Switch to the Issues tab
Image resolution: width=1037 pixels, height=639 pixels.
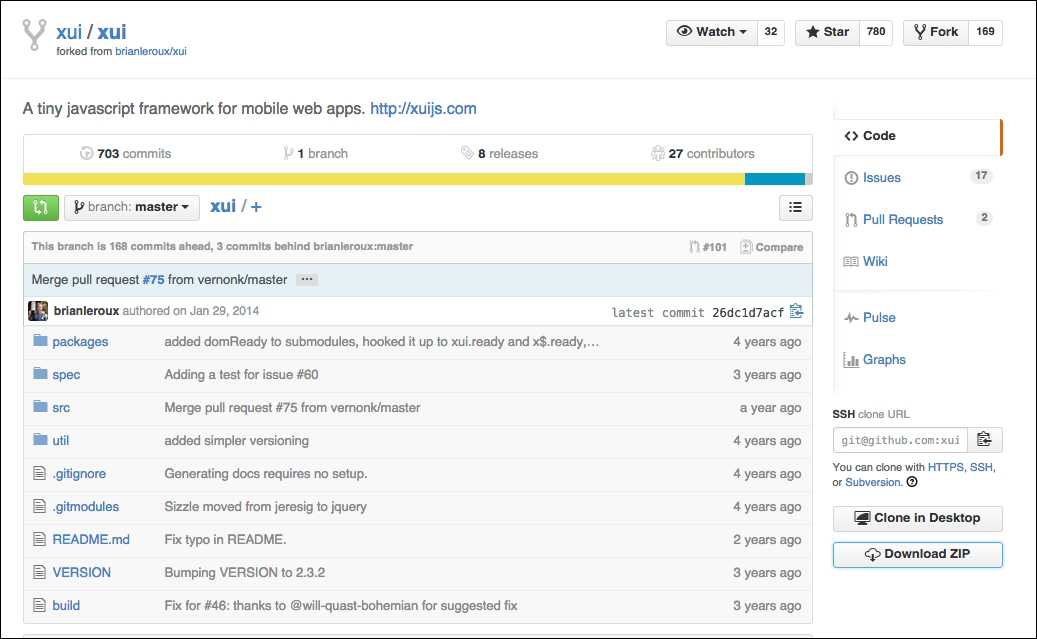[x=918, y=177]
